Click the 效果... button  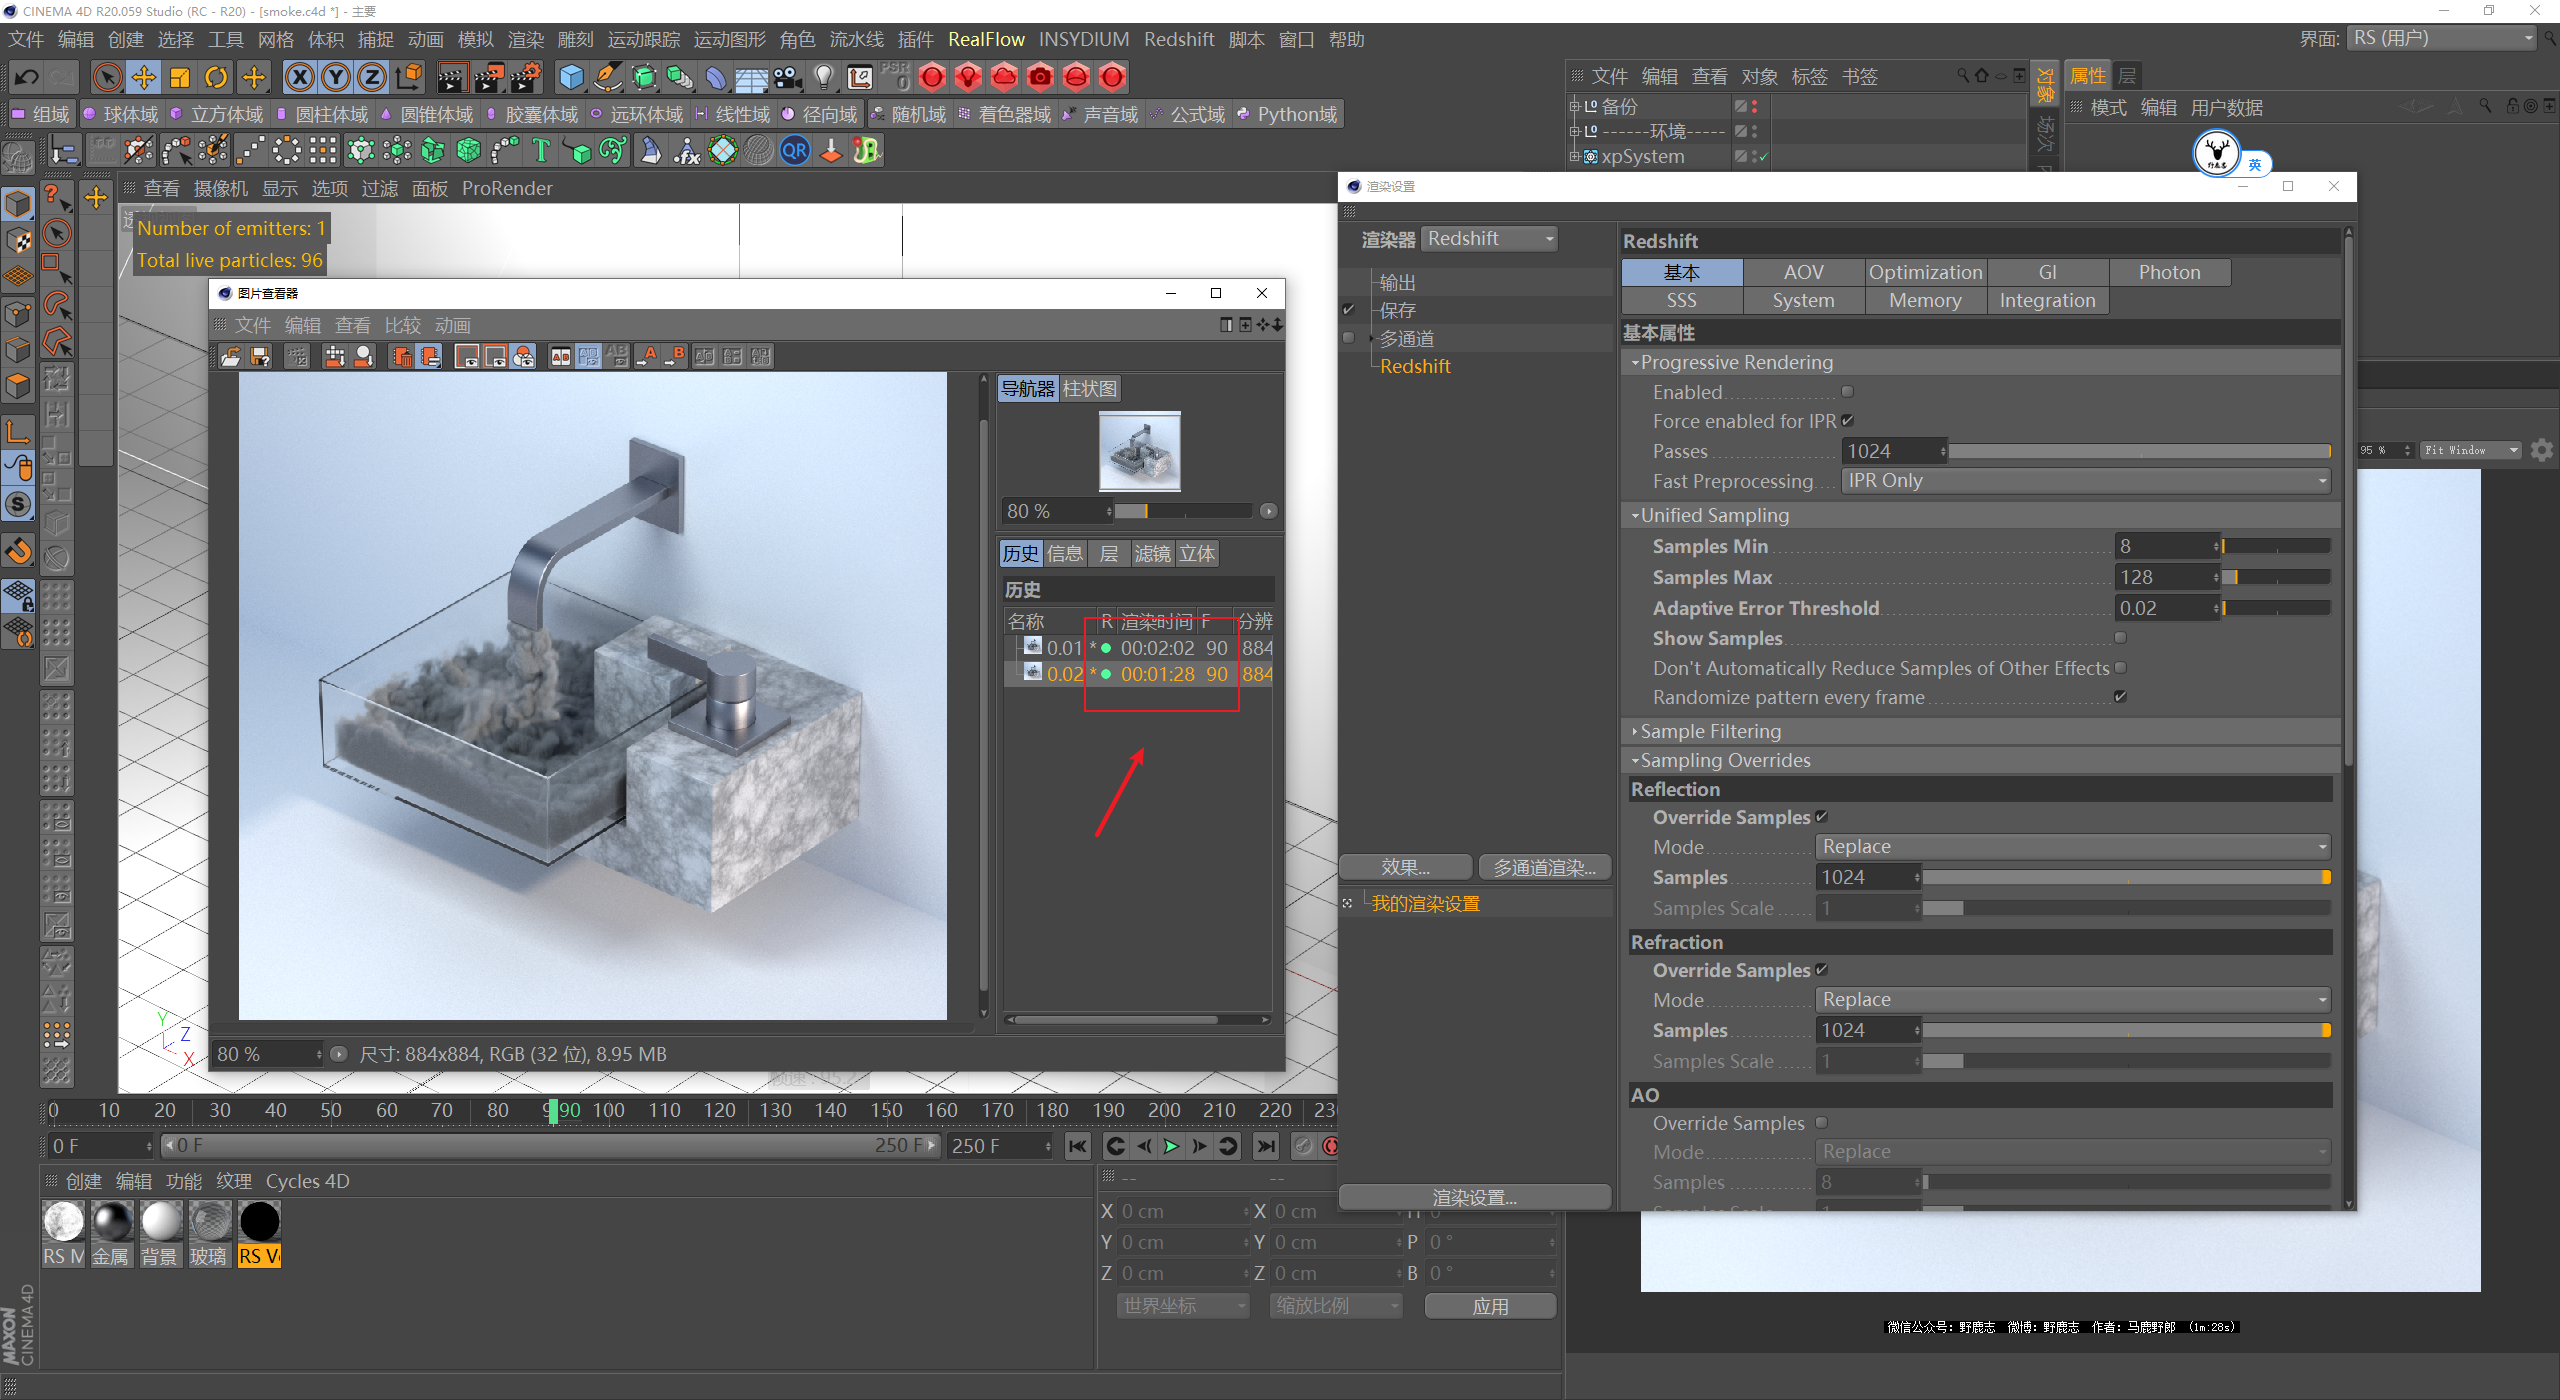[x=1405, y=868]
